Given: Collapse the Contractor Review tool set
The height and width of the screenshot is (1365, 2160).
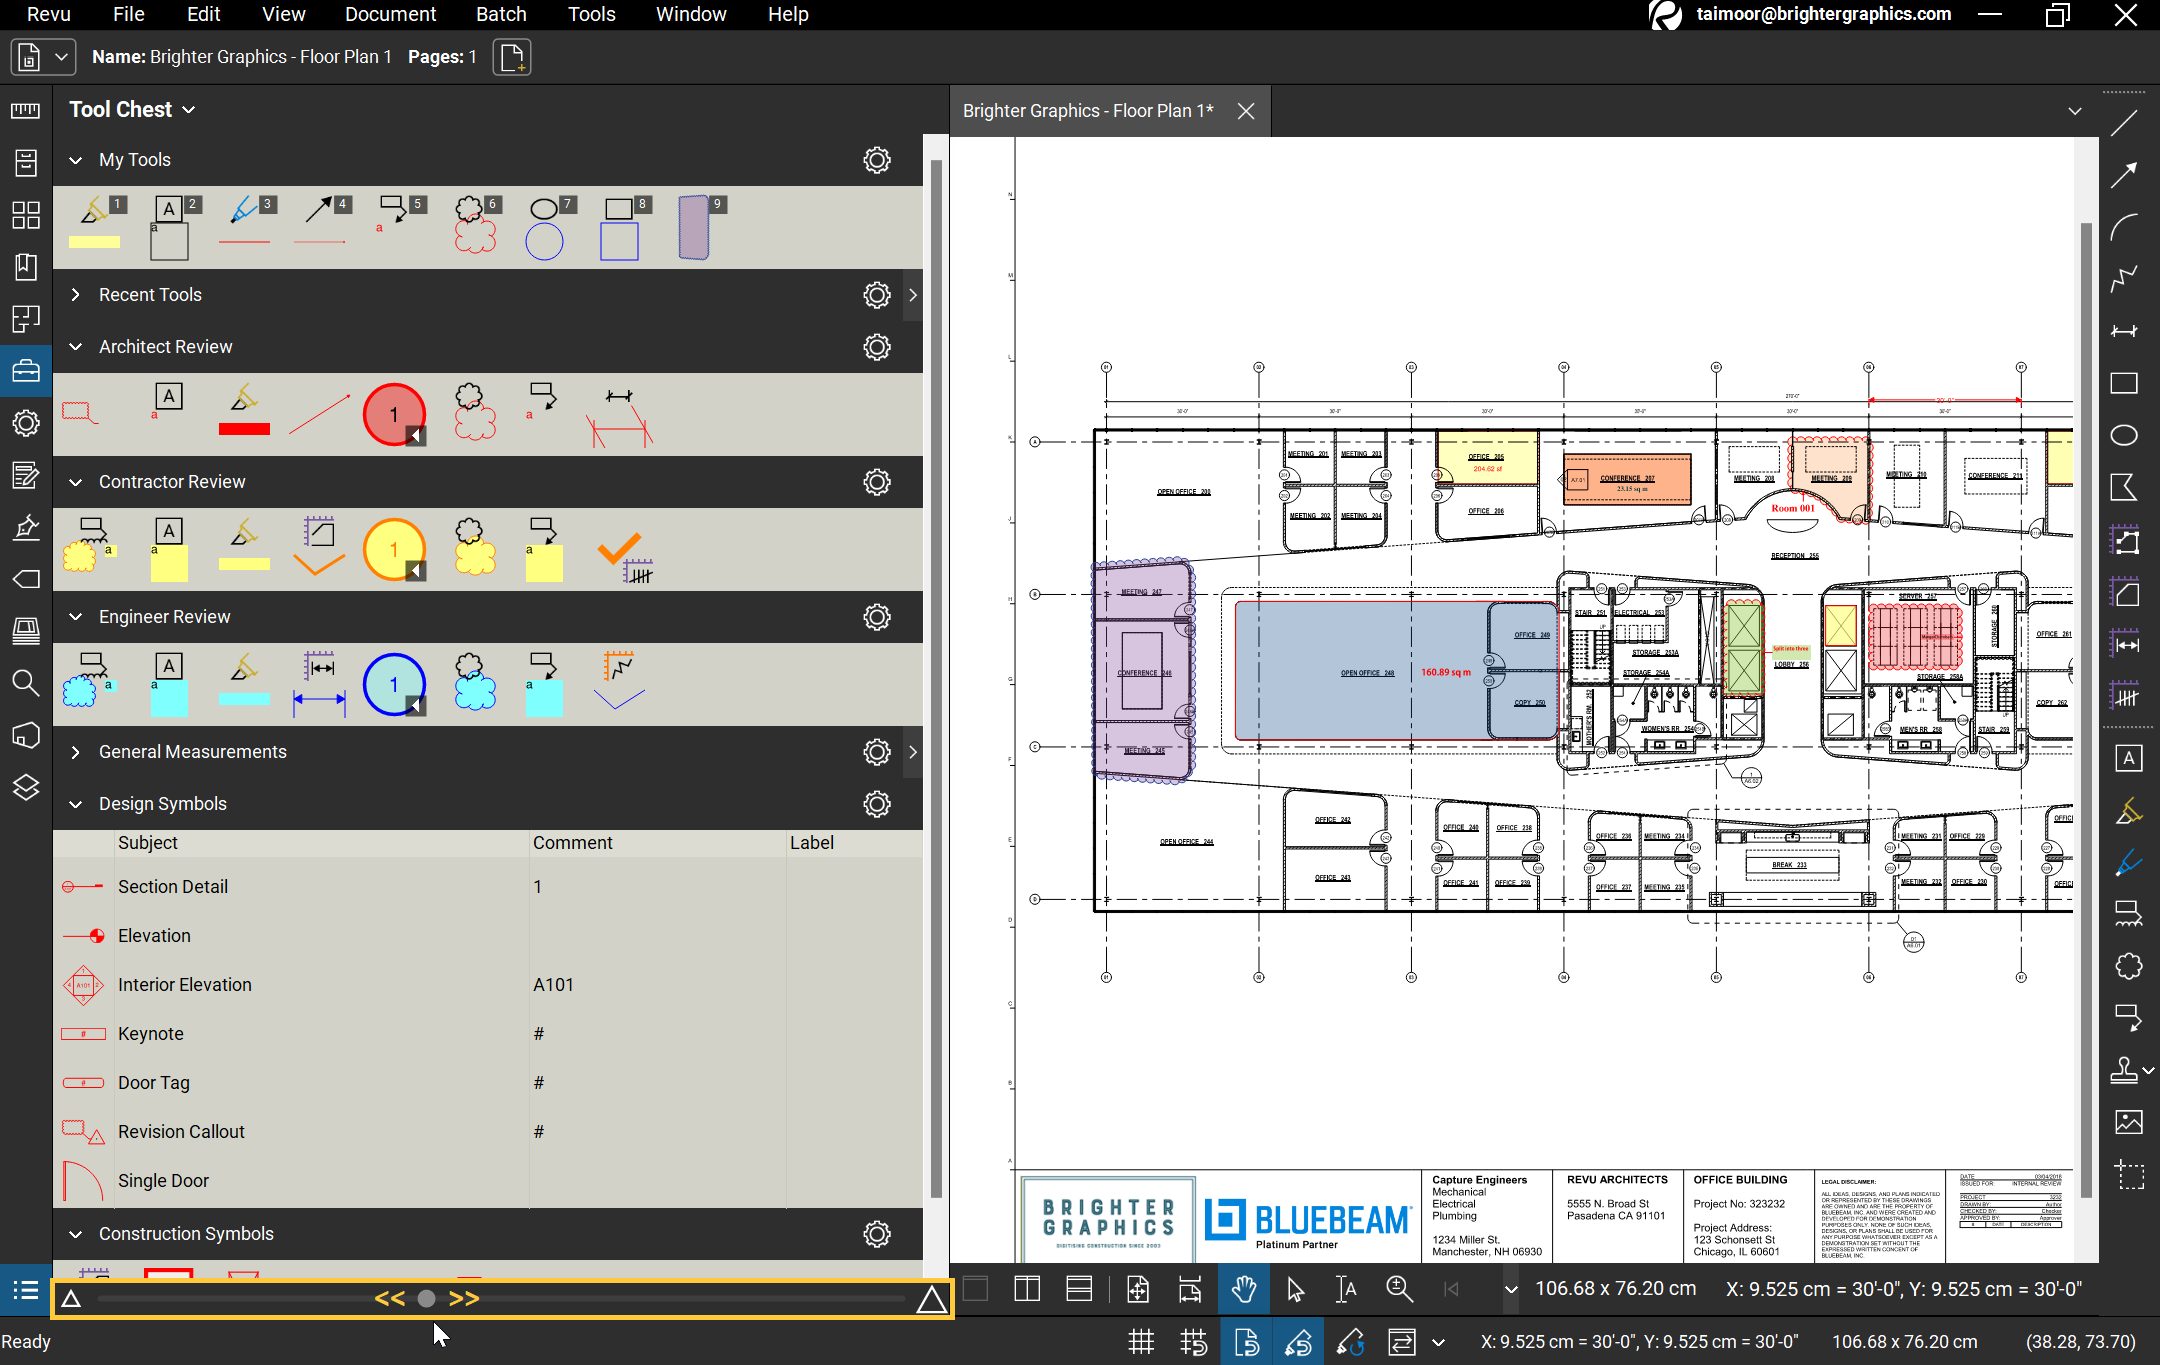Looking at the screenshot, I should (75, 482).
